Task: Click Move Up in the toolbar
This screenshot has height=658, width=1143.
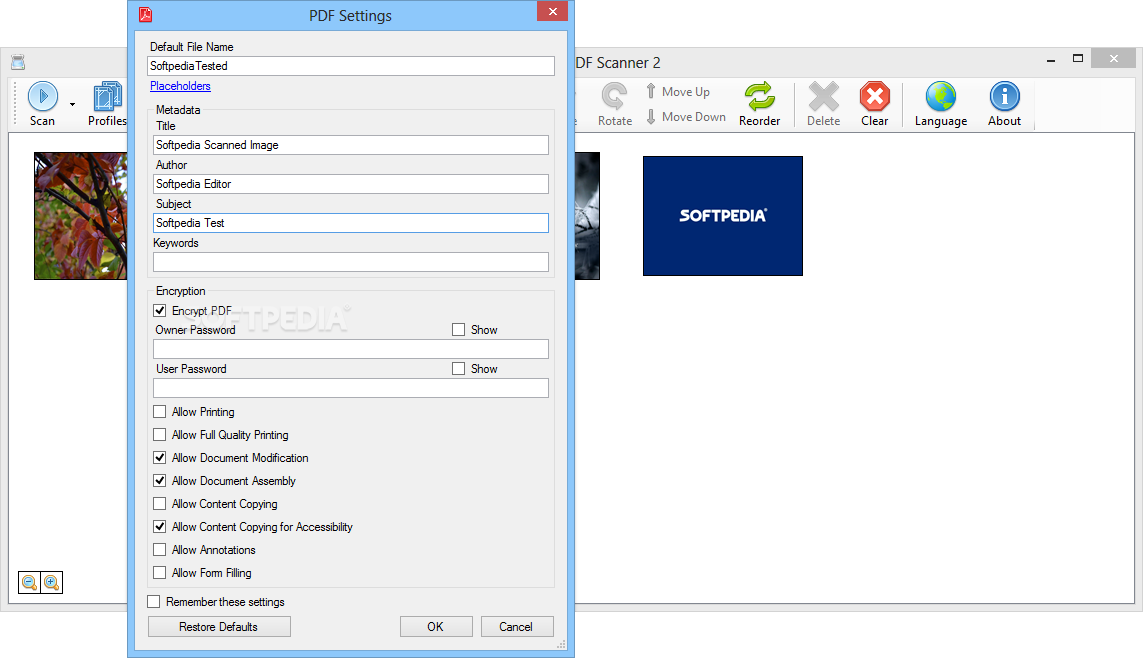Action: coord(678,91)
